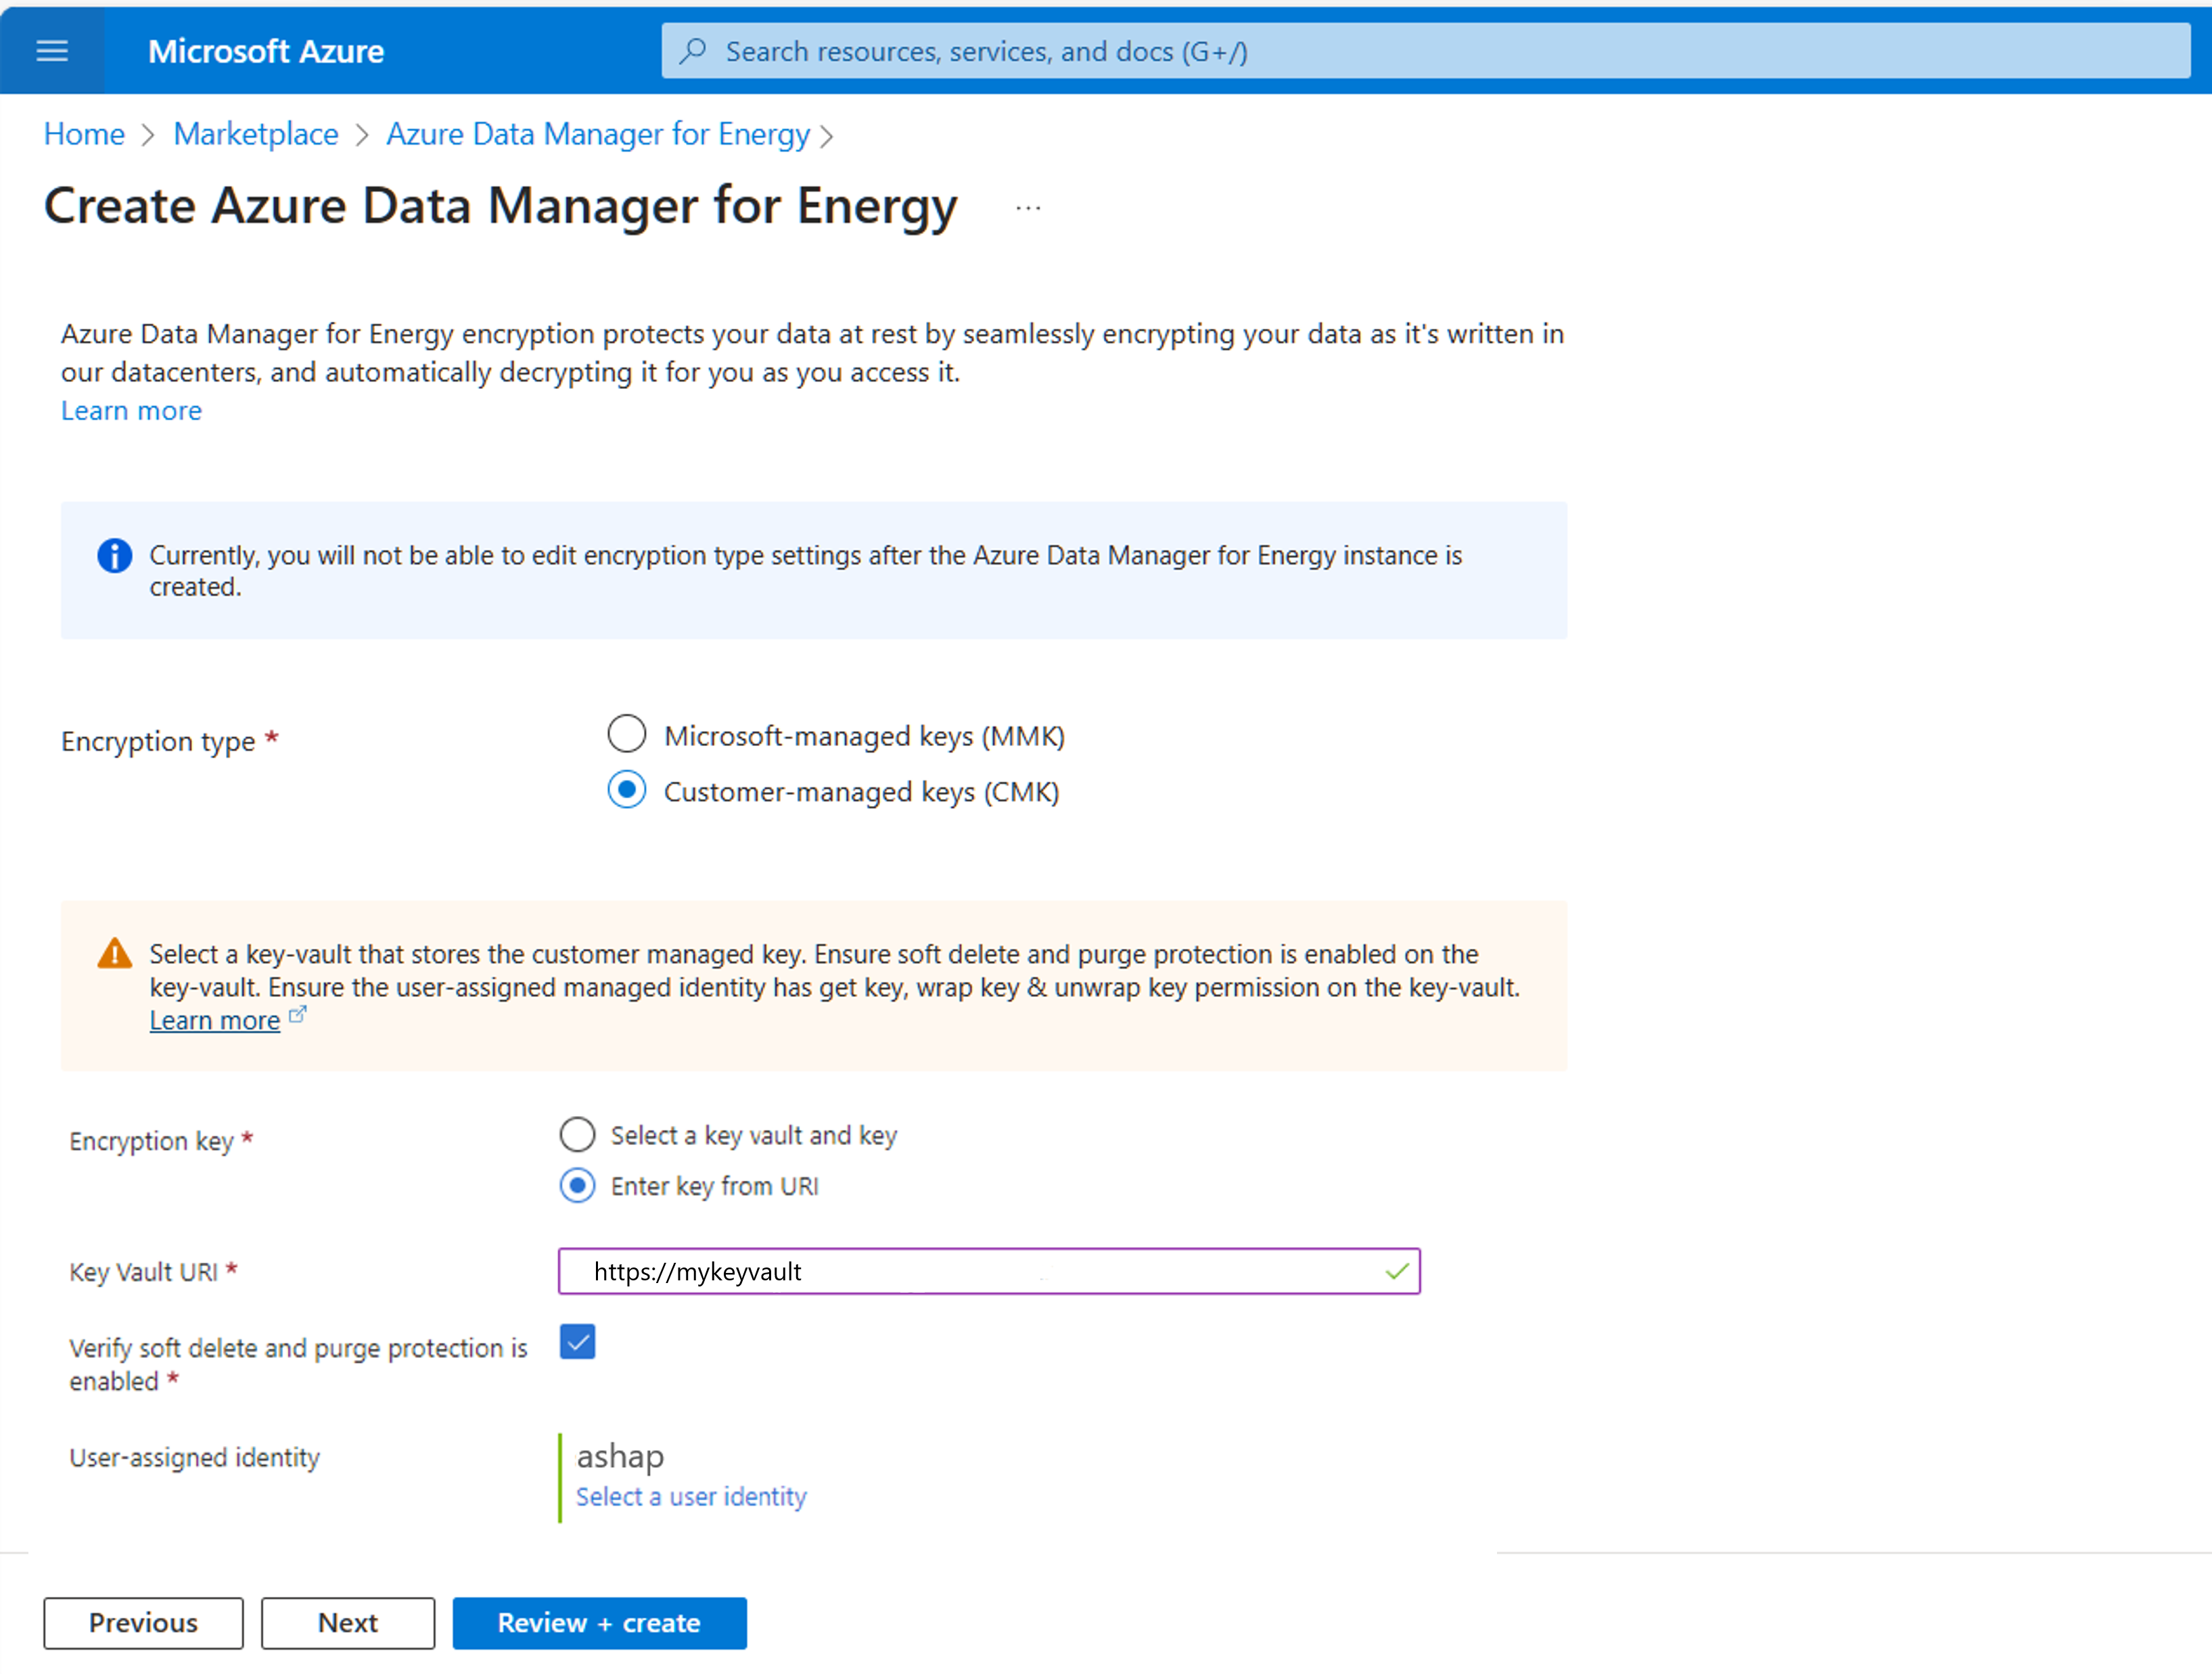This screenshot has height=1674, width=2212.
Task: Open the ellipsis menu next to the page title
Action: tap(1028, 207)
